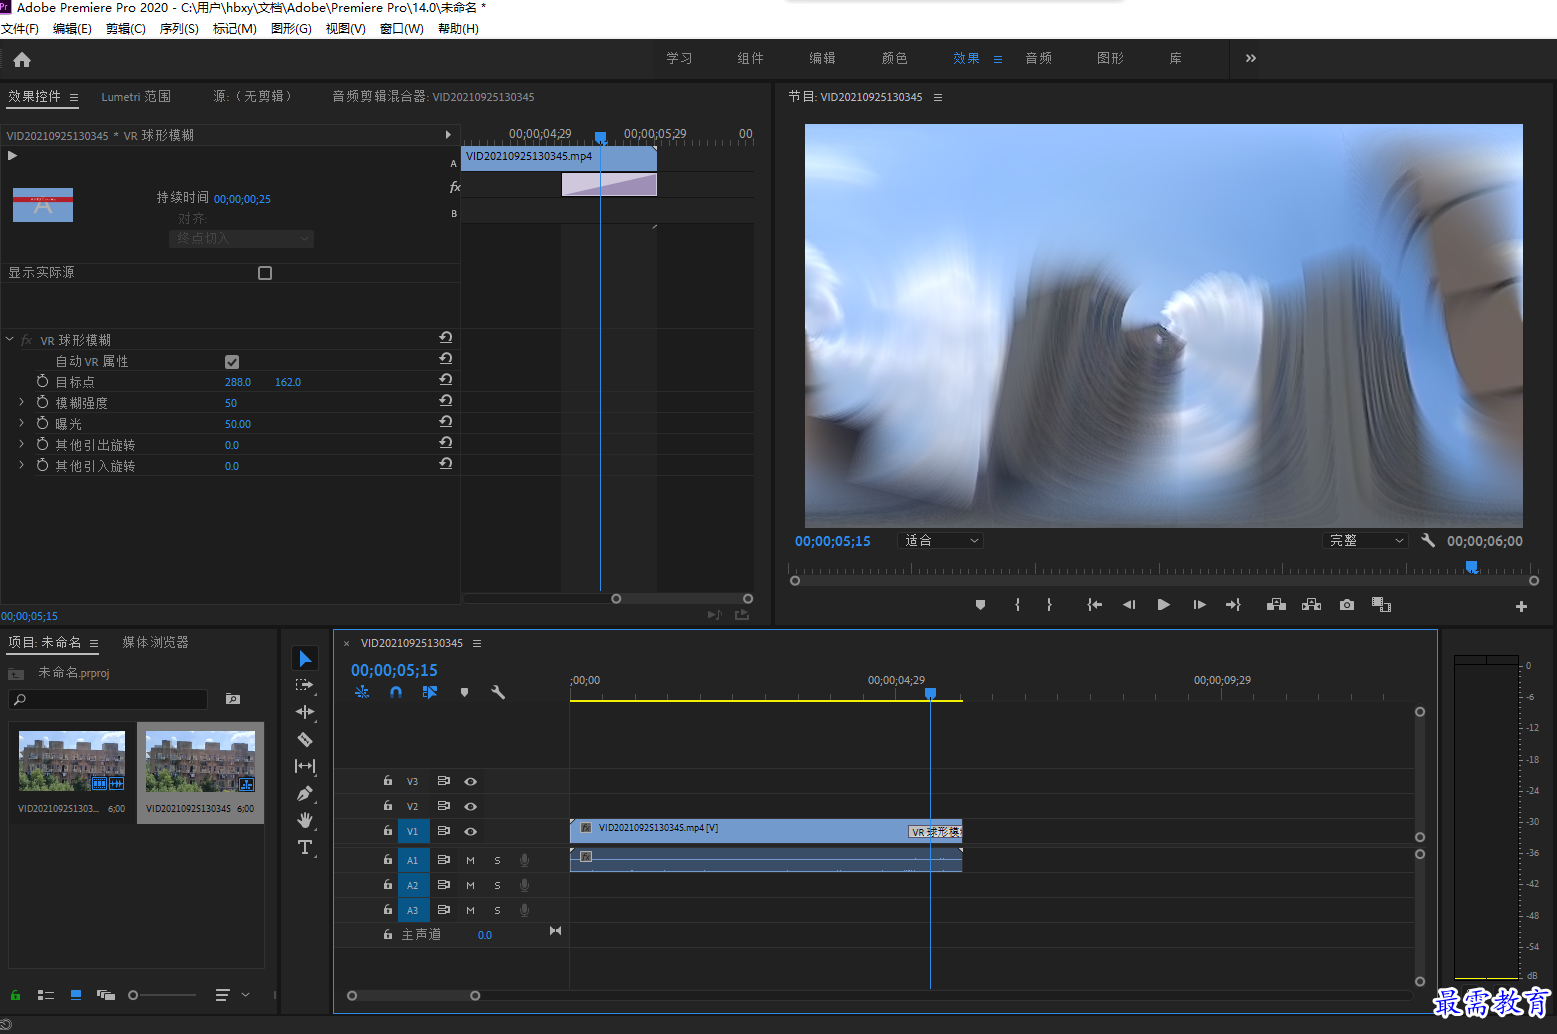Toggle timeline snapping magnet icon
The image size is (1557, 1034).
[396, 692]
